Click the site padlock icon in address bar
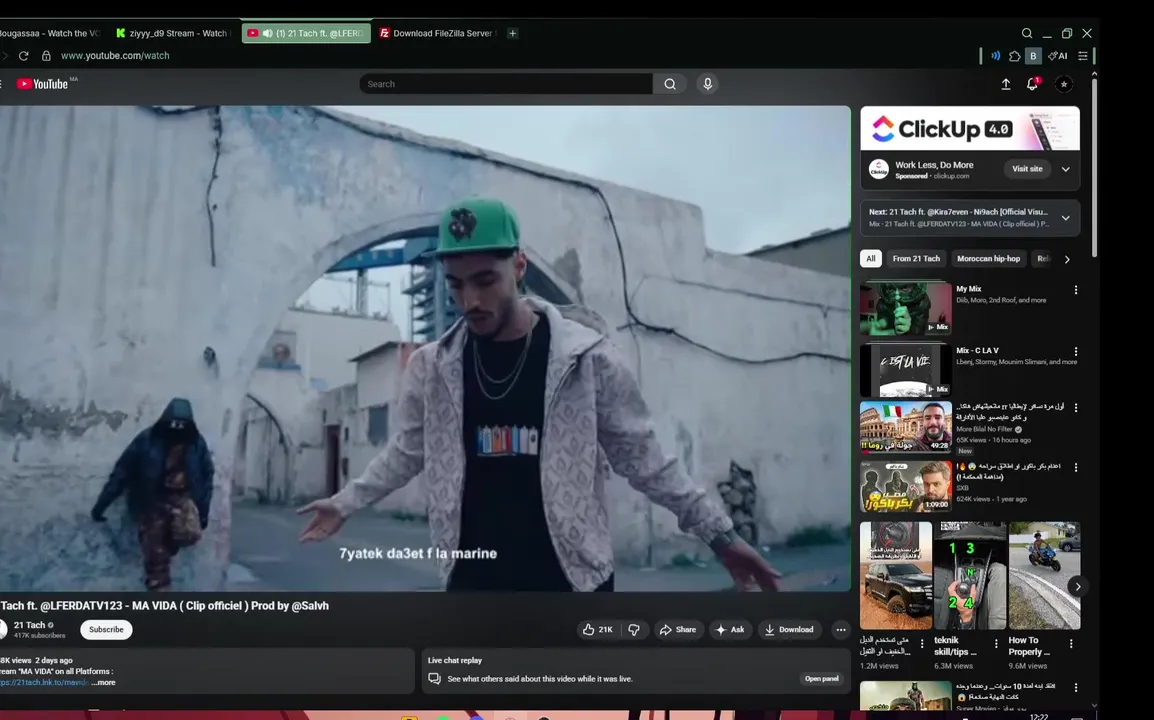The width and height of the screenshot is (1154, 720). tap(46, 56)
